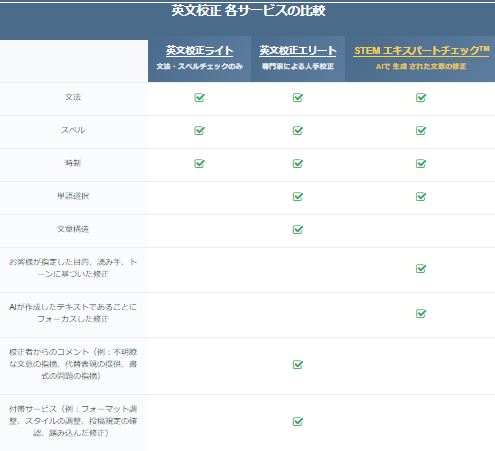Click check mark in AIが作成したテキスト row
The image size is (495, 451).
coord(421,313)
